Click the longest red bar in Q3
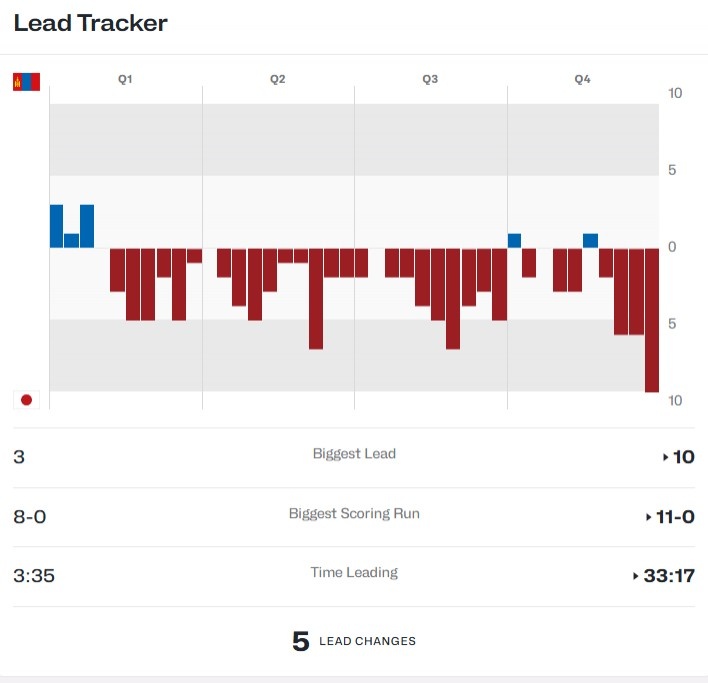This screenshot has width=708, height=683. pyautogui.click(x=453, y=298)
